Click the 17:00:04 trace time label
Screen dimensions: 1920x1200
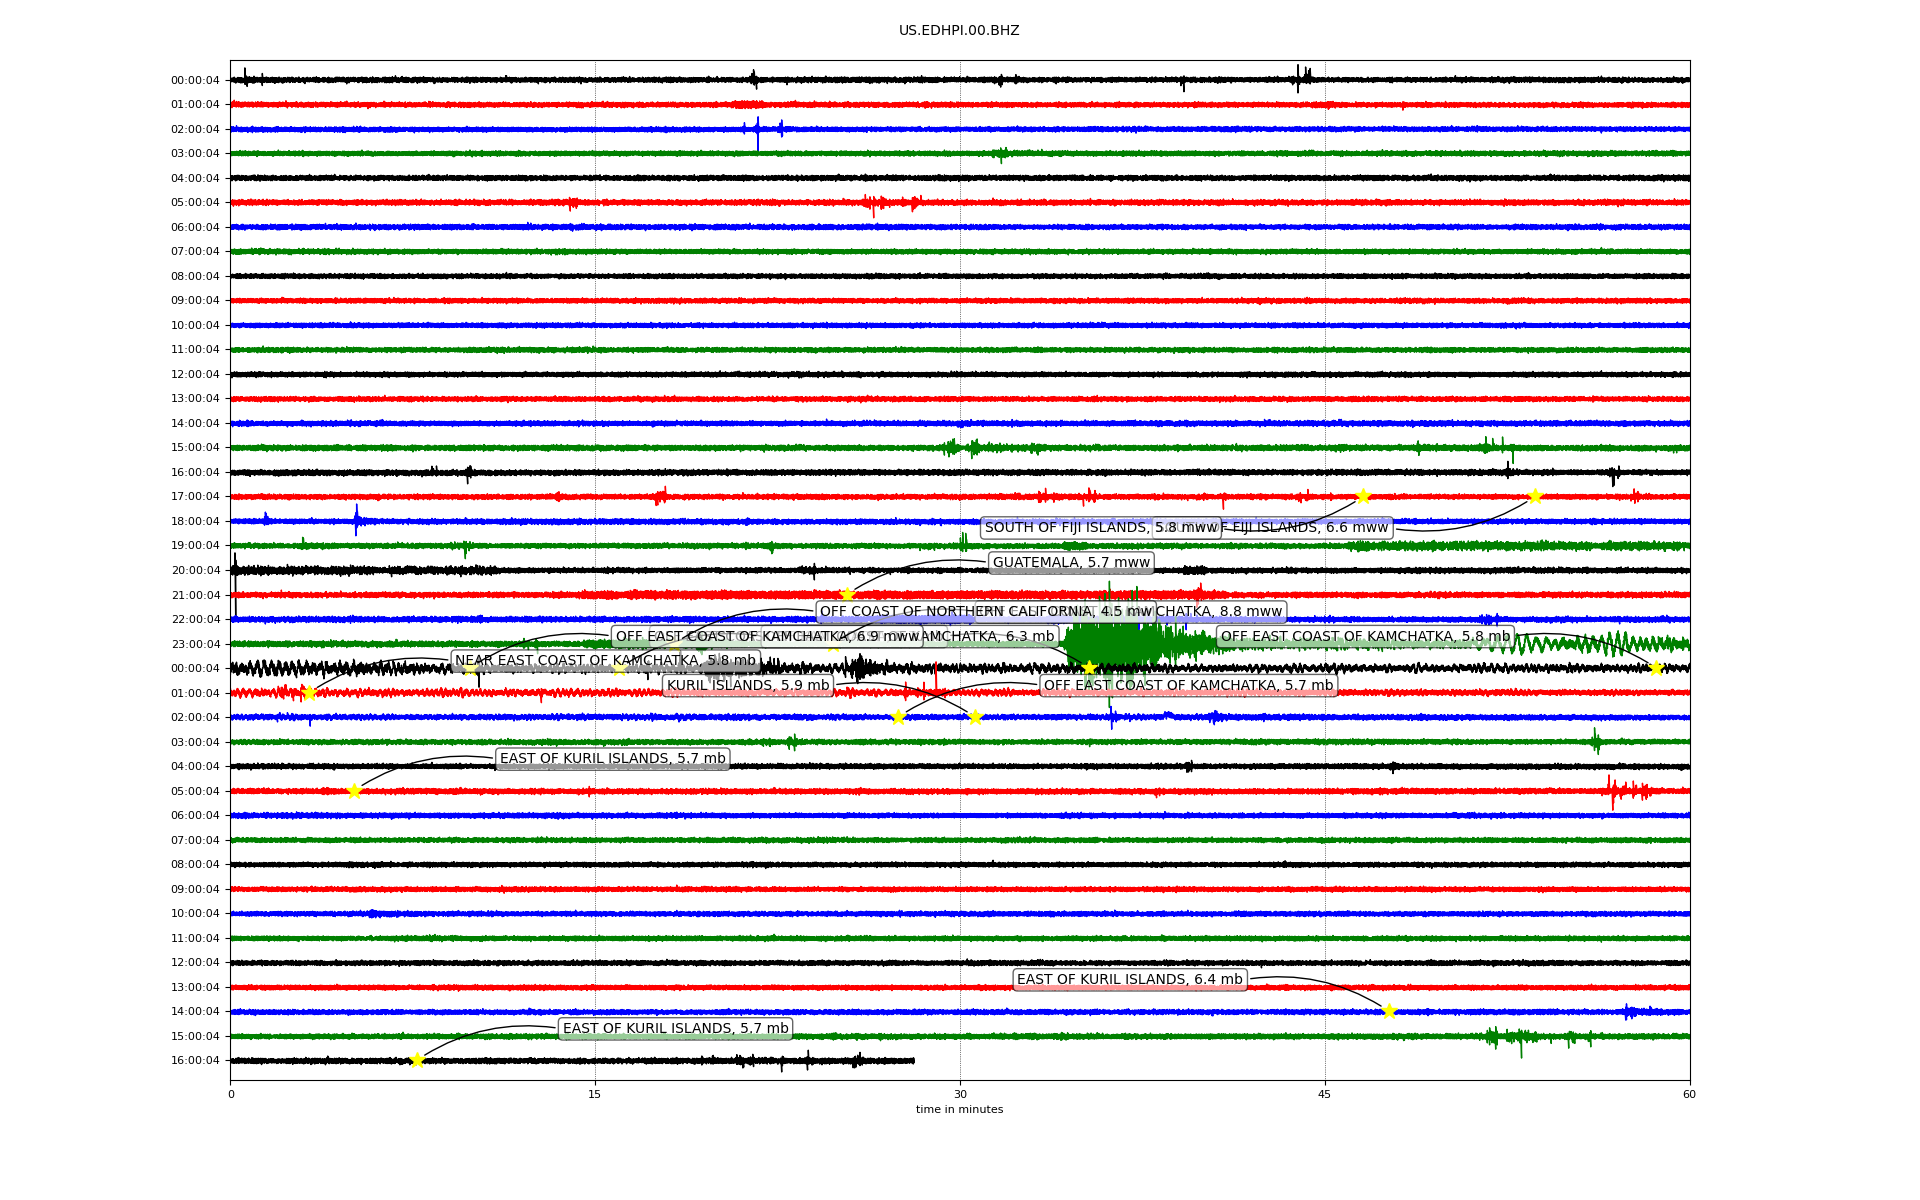click(195, 497)
